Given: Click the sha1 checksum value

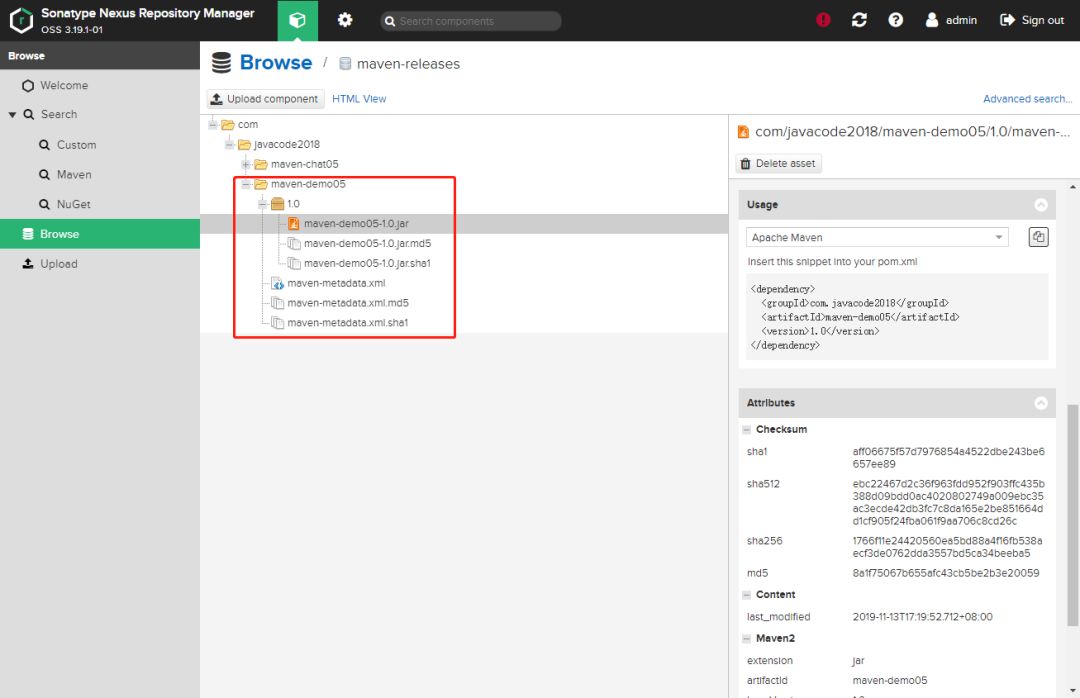Looking at the screenshot, I should [x=948, y=458].
